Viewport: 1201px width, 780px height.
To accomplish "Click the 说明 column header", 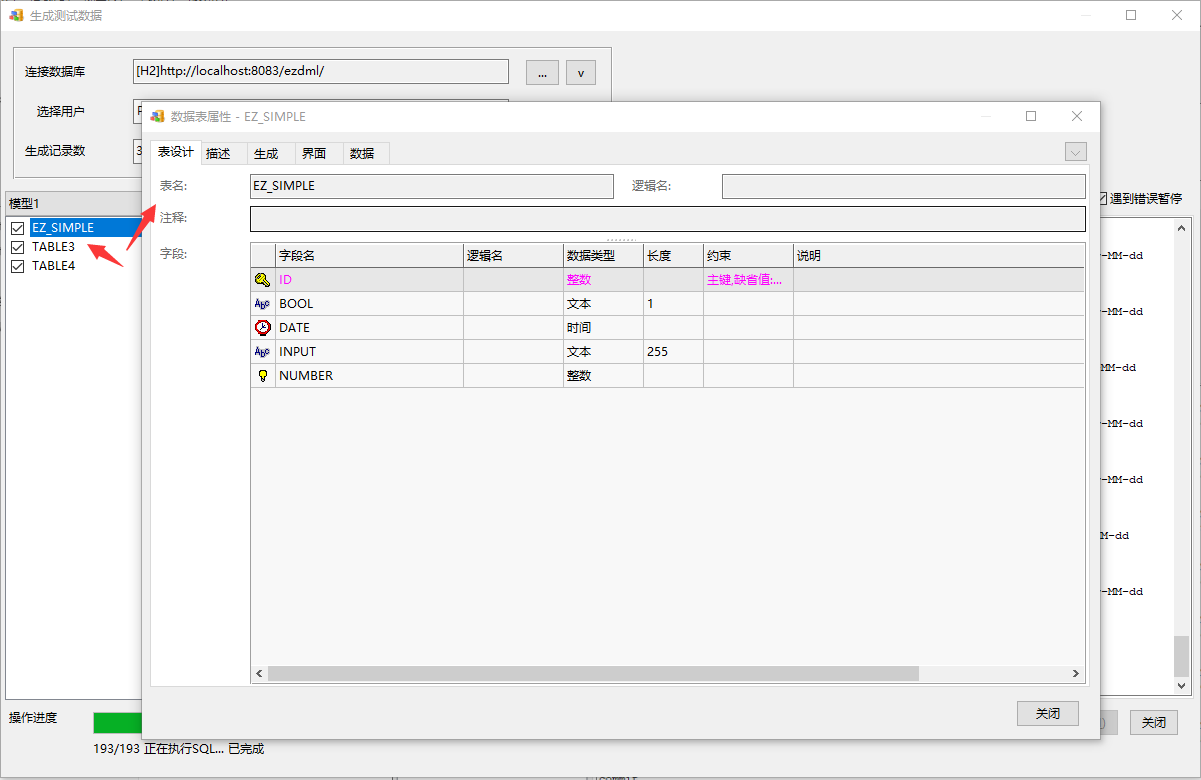I will 939,256.
